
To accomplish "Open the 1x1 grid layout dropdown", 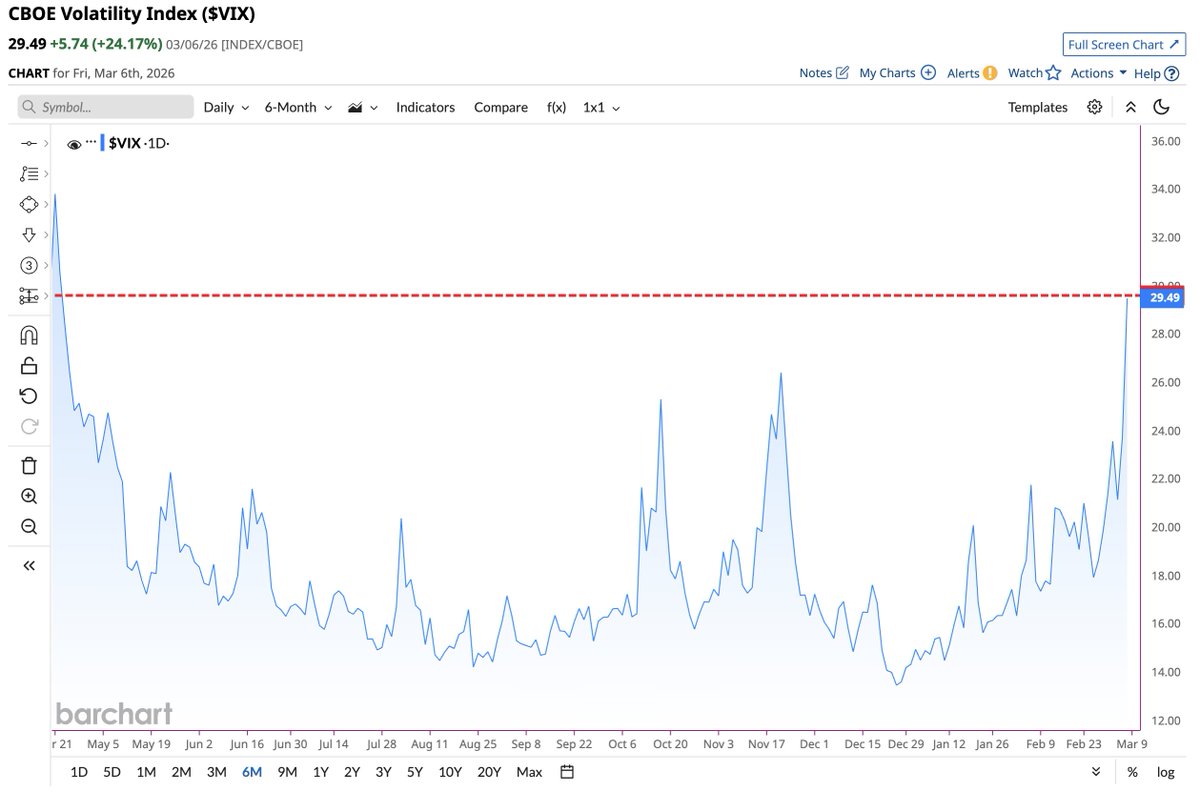I will [x=602, y=107].
